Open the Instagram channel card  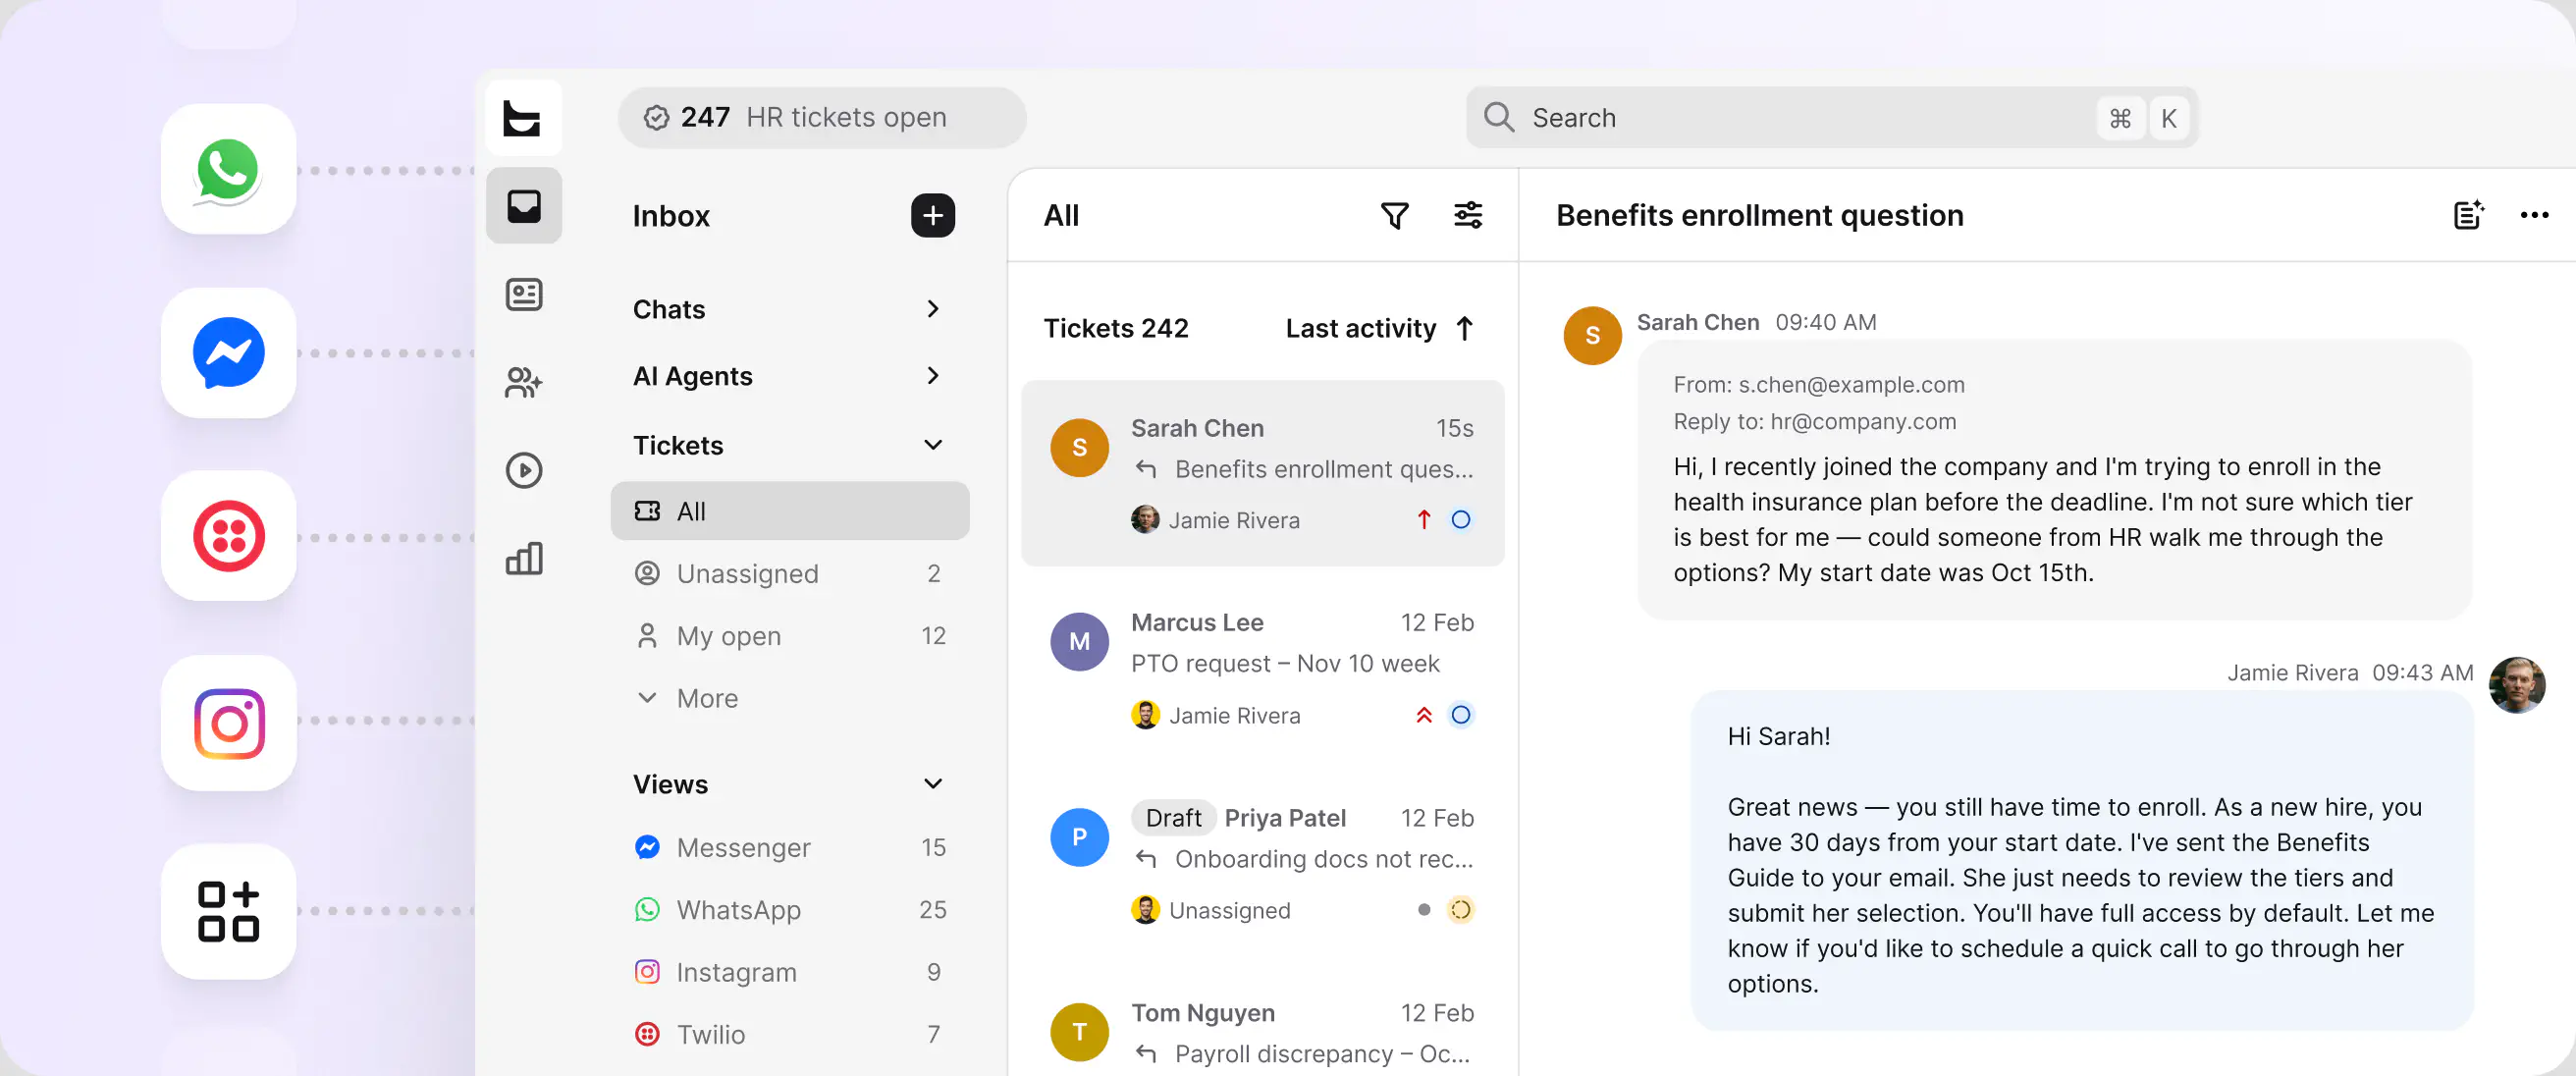tap(228, 722)
